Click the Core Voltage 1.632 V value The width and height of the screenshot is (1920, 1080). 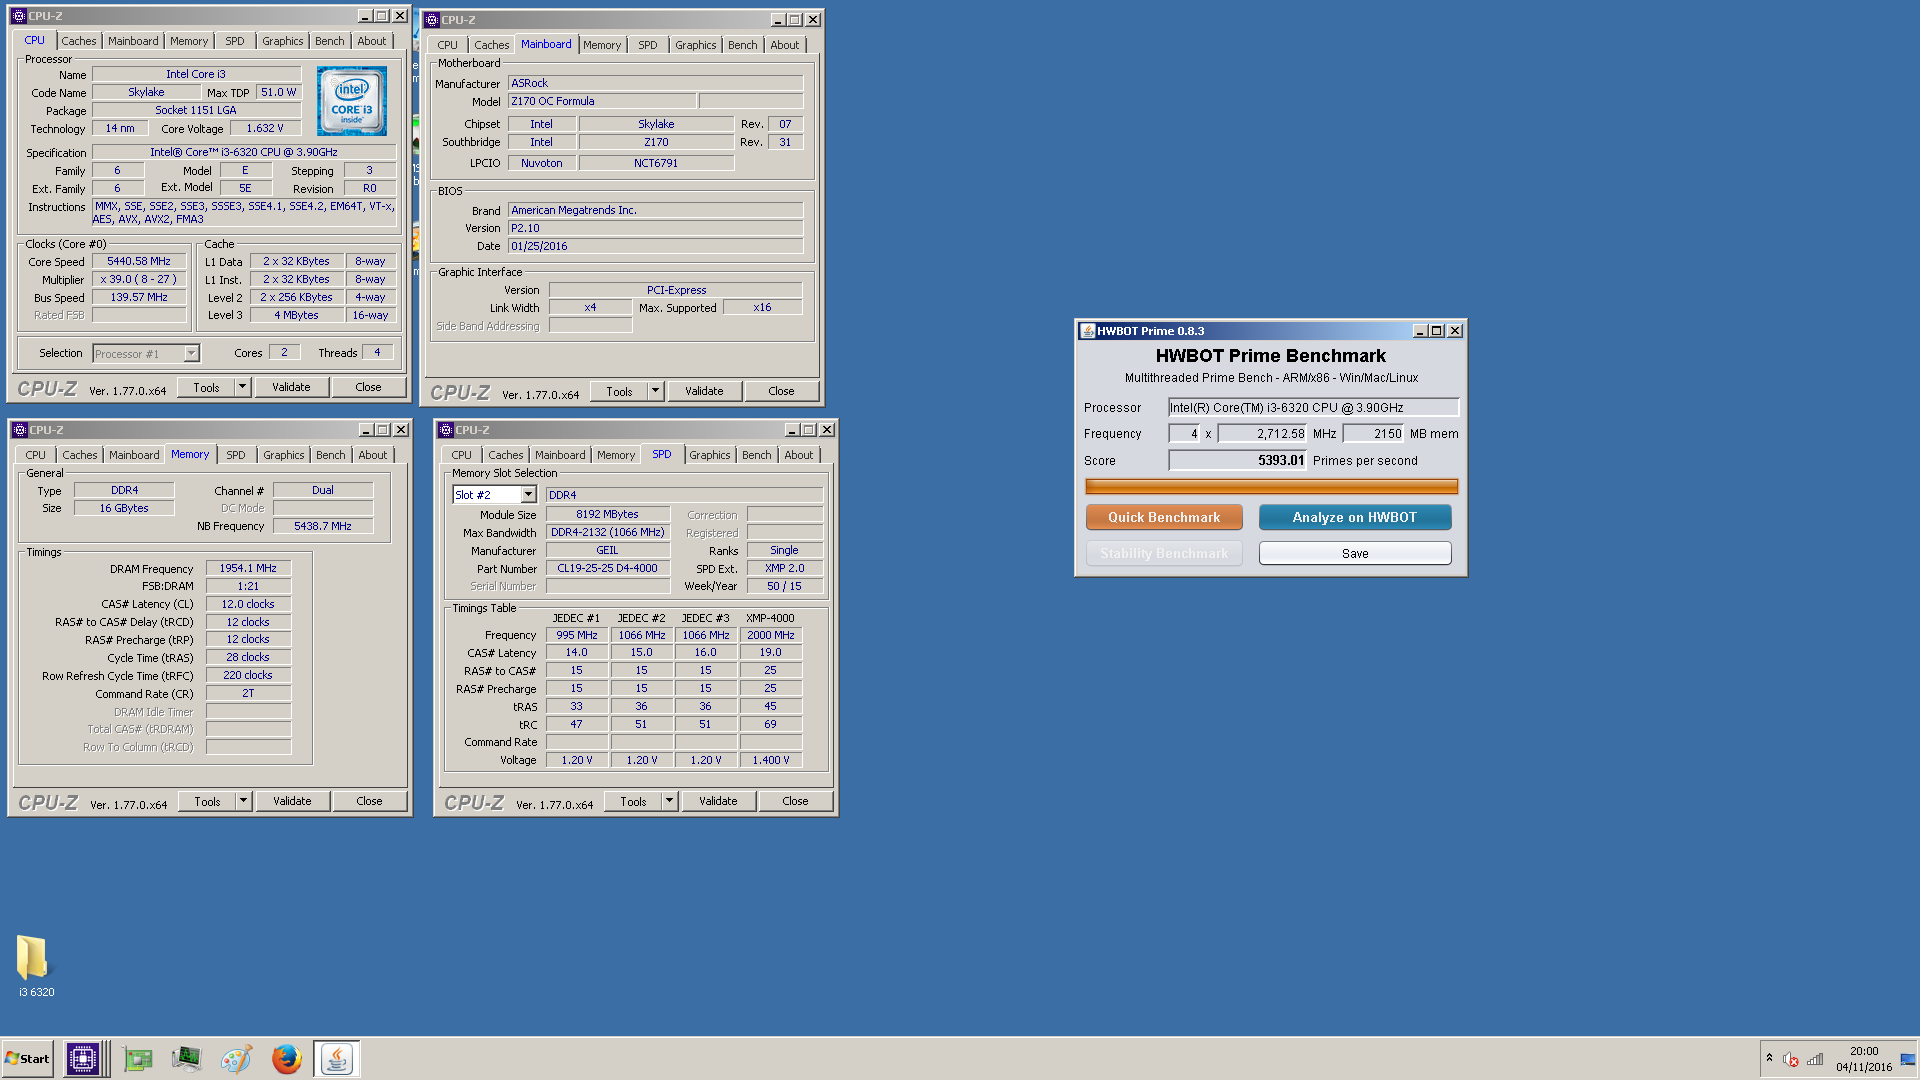265,128
